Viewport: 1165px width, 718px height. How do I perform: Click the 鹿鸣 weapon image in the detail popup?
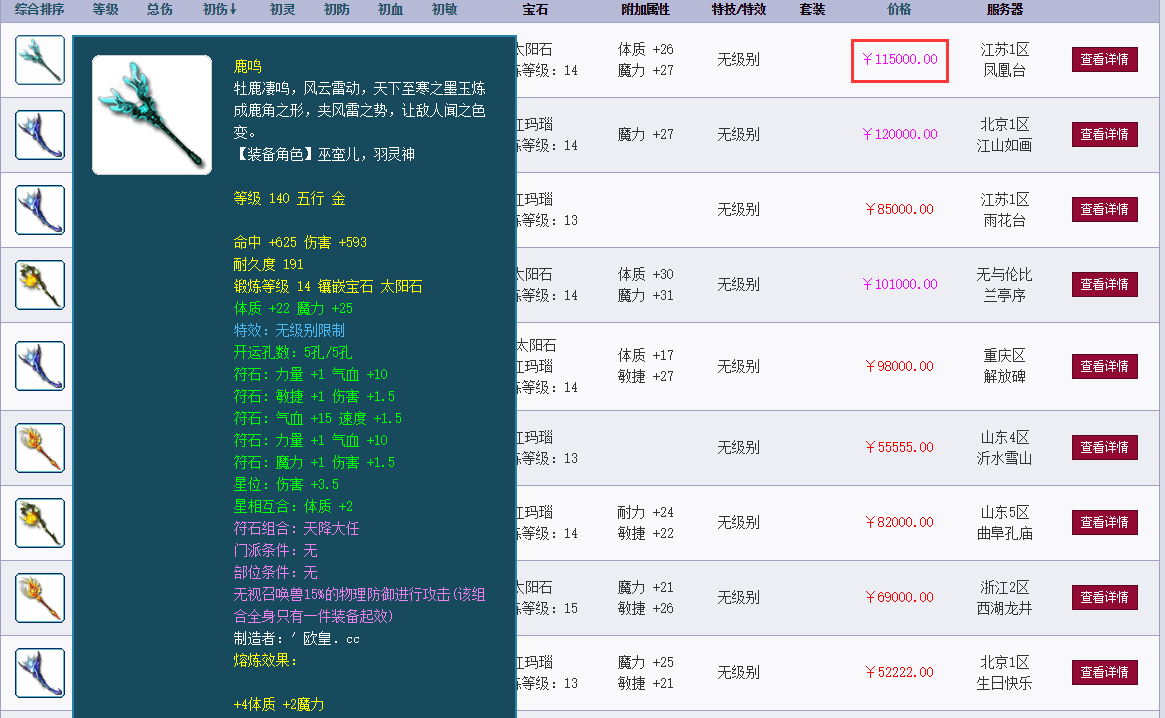tap(151, 115)
